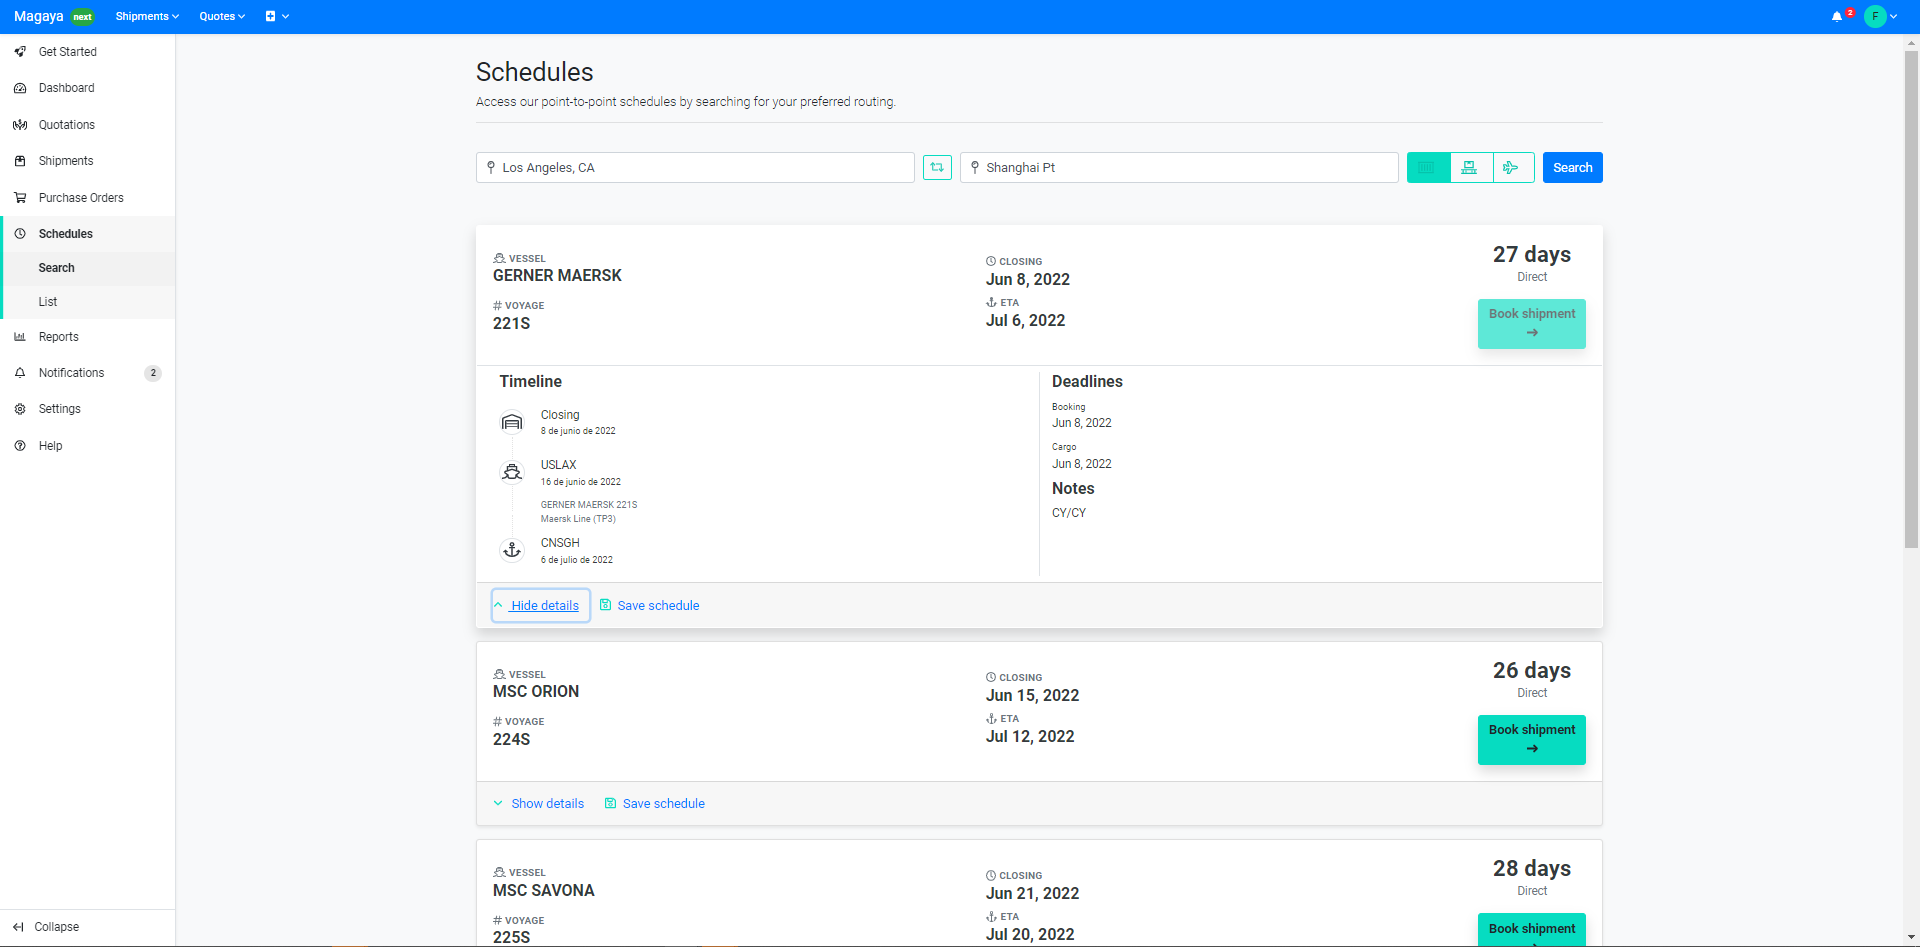The width and height of the screenshot is (1920, 947).
Task: Select the pallet (LCL) transport mode
Action: pyautogui.click(x=1470, y=168)
